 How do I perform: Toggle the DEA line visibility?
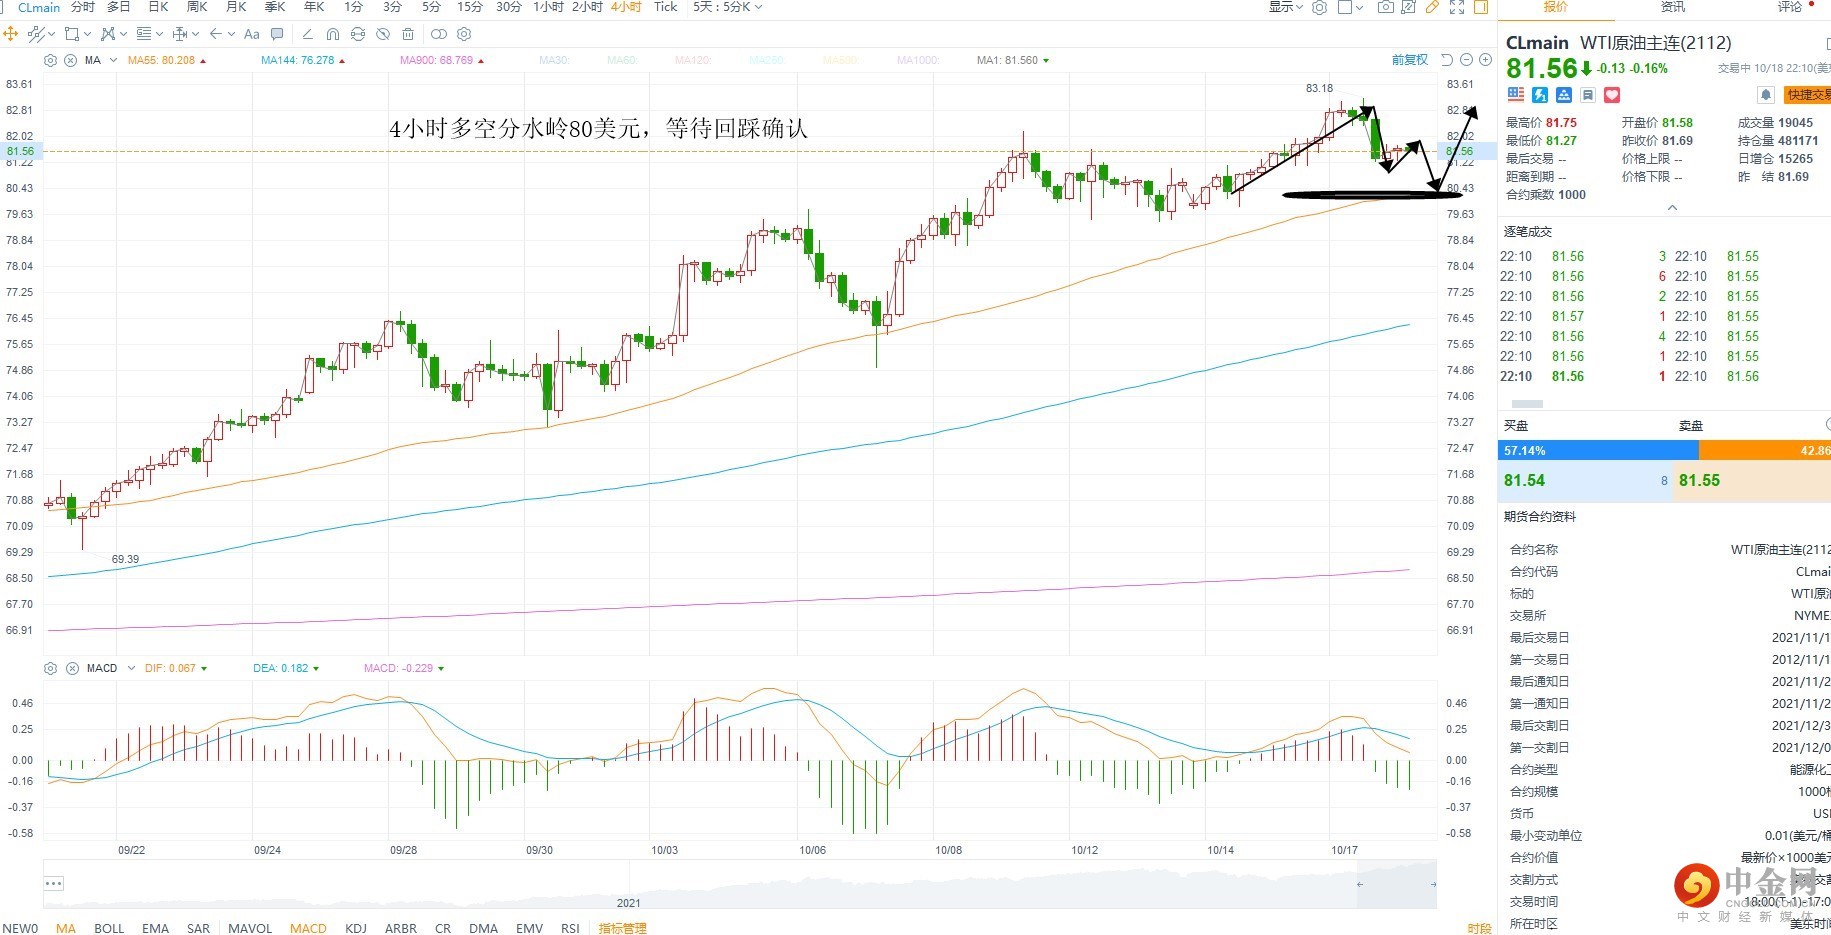pos(286,668)
